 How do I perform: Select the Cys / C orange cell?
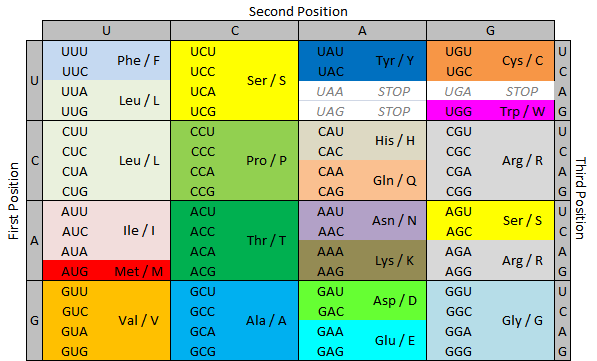point(490,61)
